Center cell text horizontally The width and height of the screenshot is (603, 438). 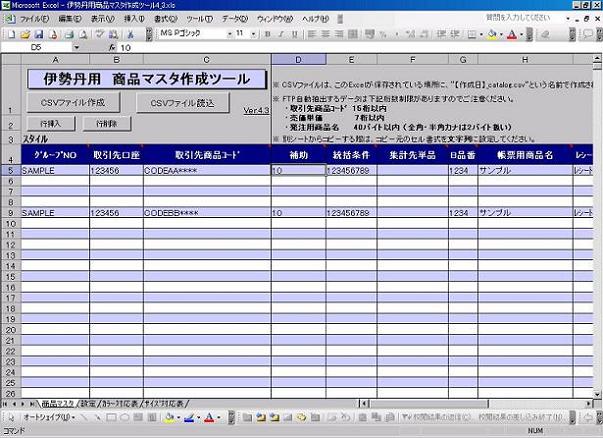click(x=325, y=34)
